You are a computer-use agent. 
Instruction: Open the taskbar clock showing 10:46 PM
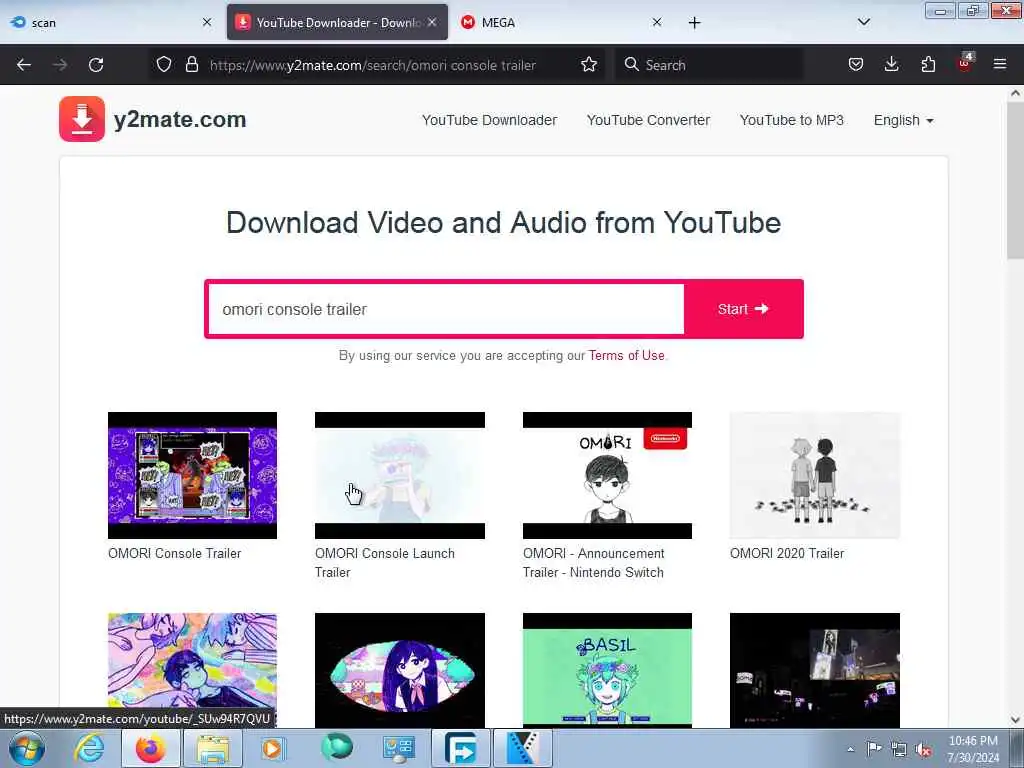tap(973, 749)
